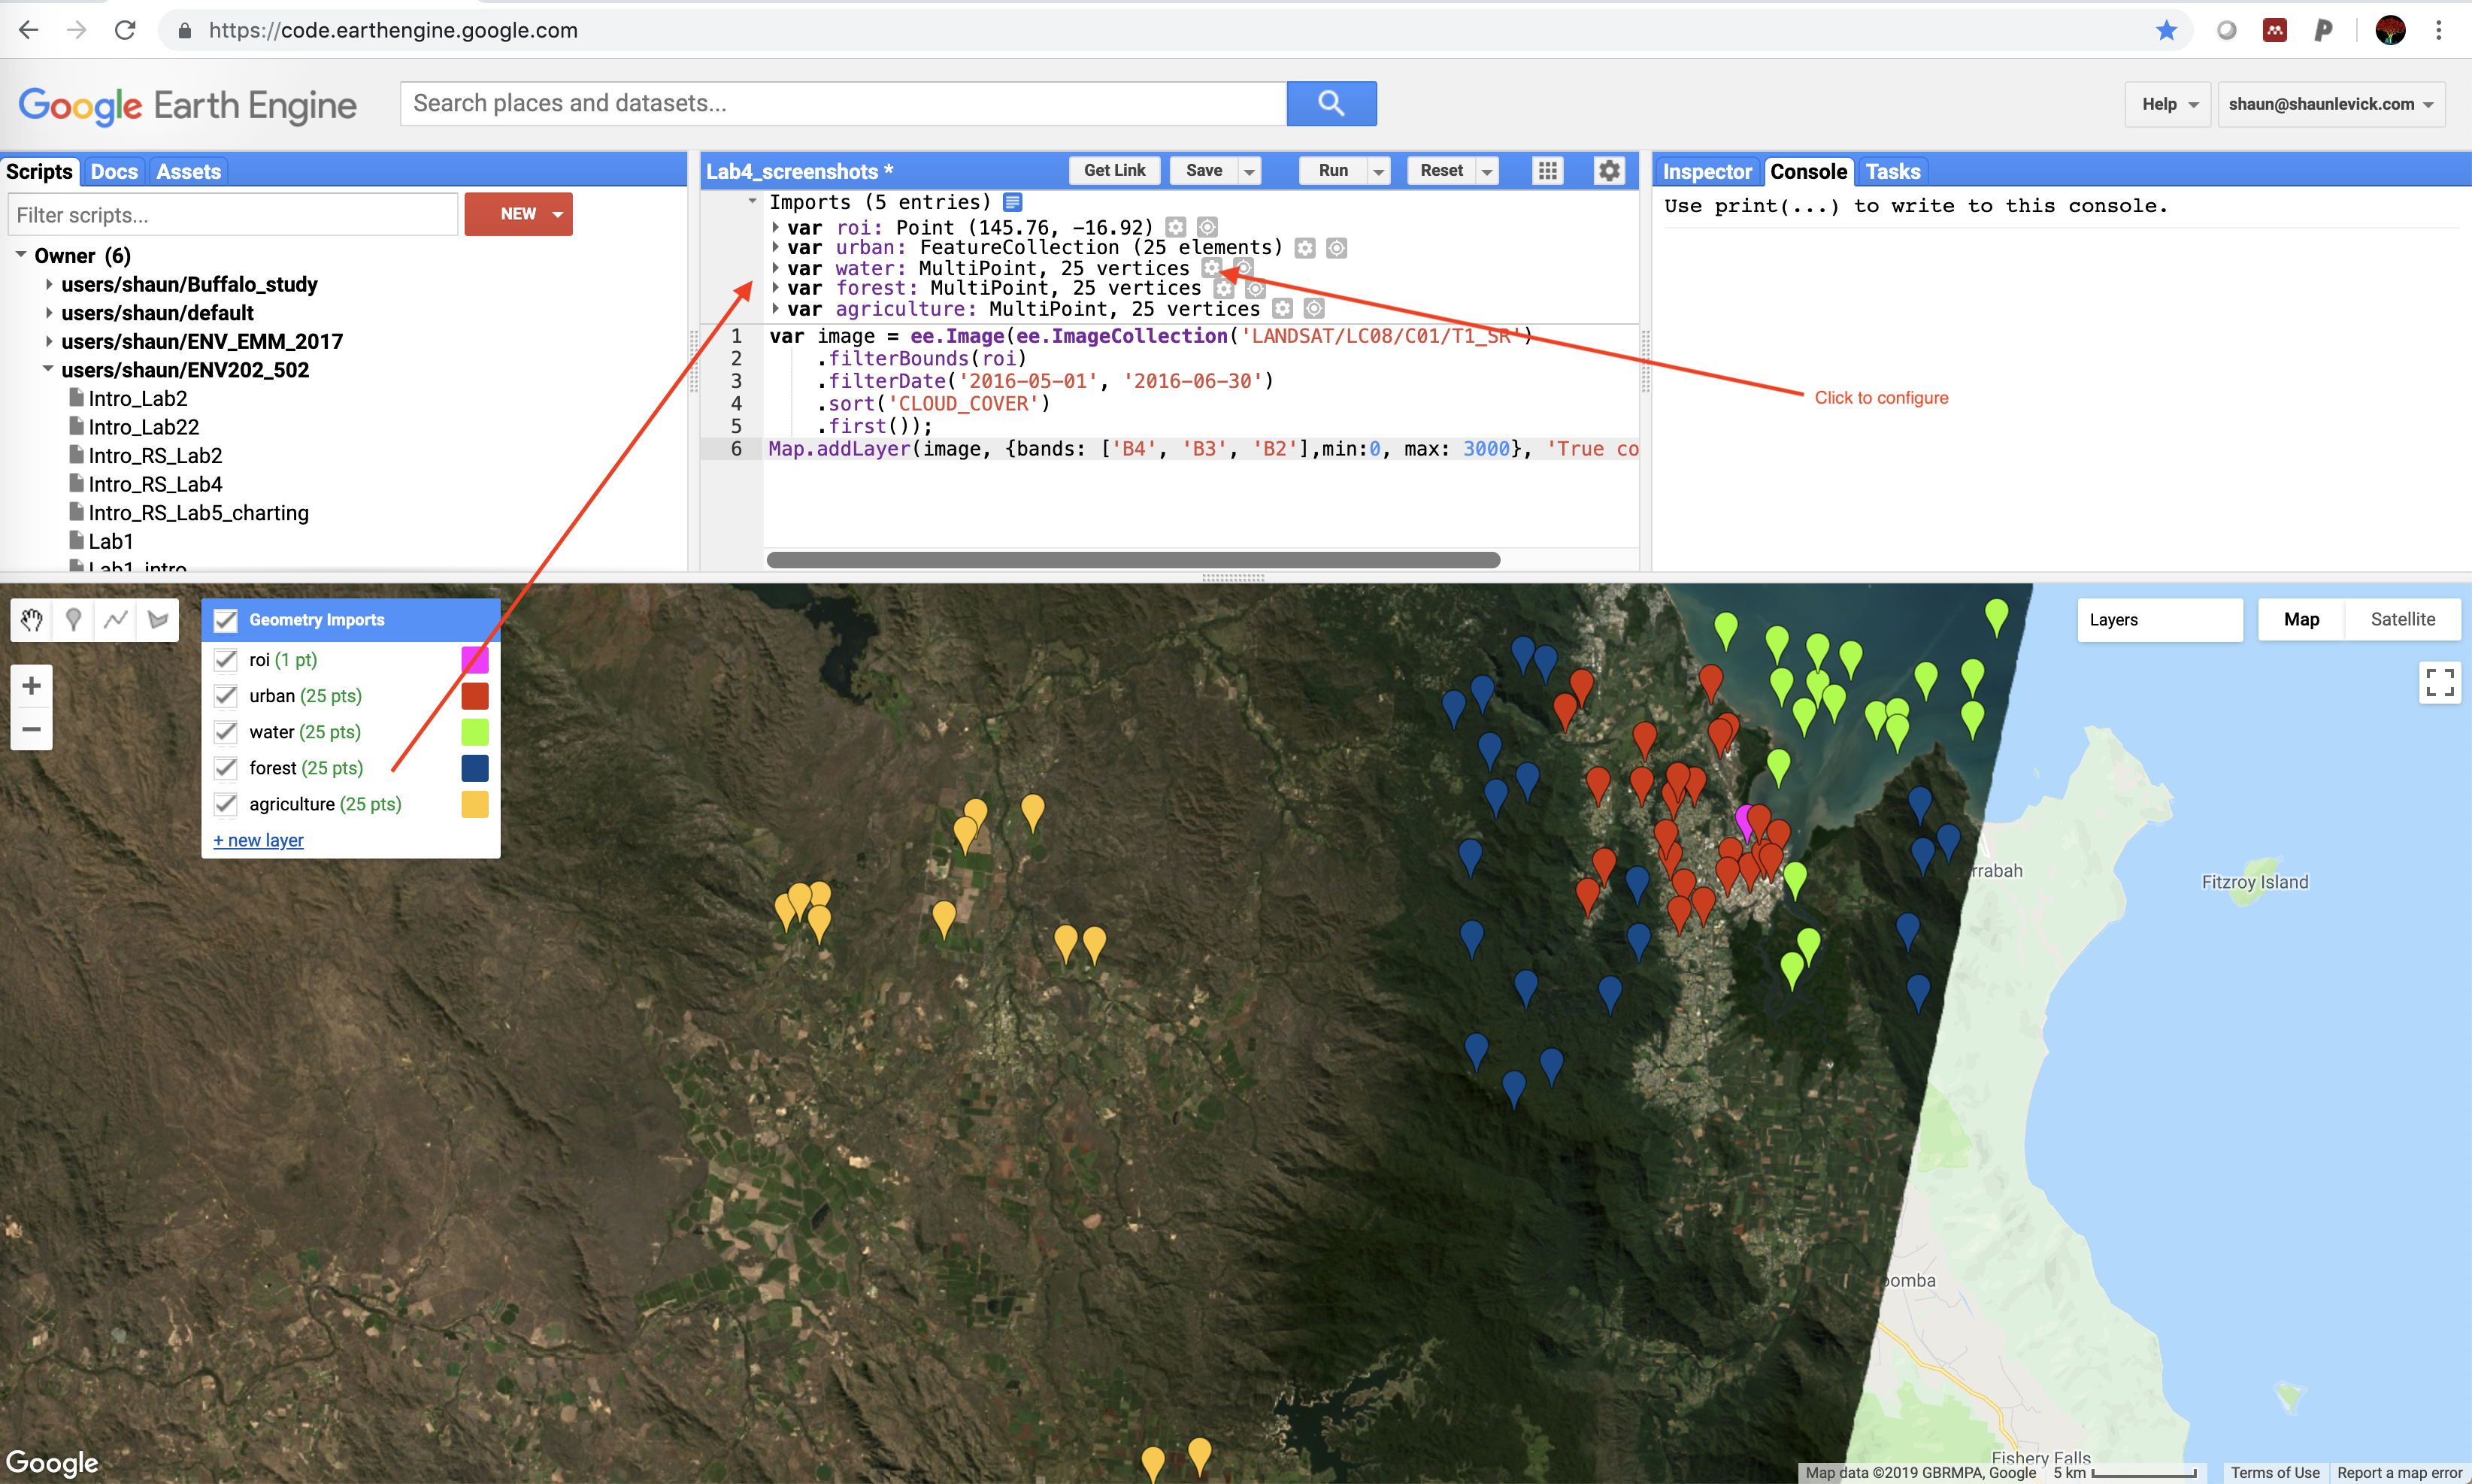
Task: Expand the var forest import
Action: [x=776, y=288]
